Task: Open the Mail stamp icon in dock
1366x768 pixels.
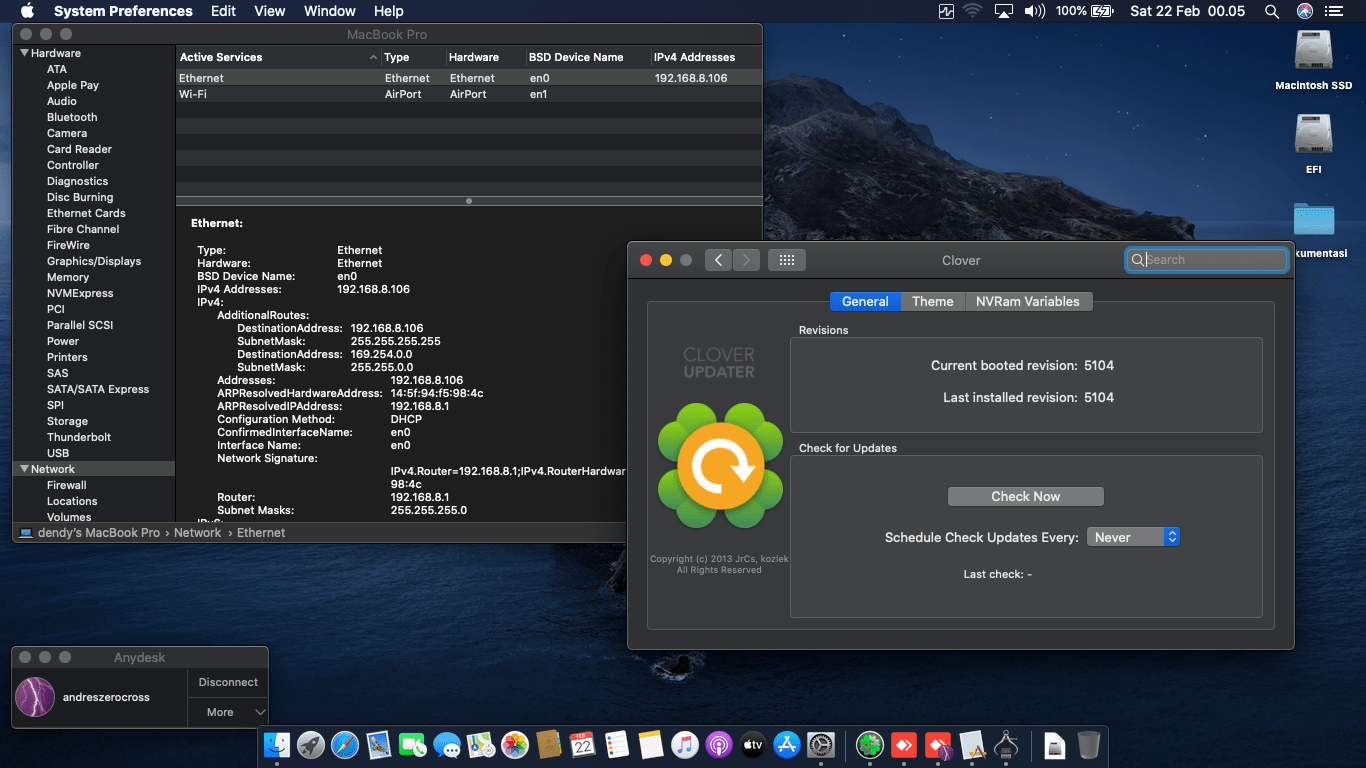Action: point(379,745)
